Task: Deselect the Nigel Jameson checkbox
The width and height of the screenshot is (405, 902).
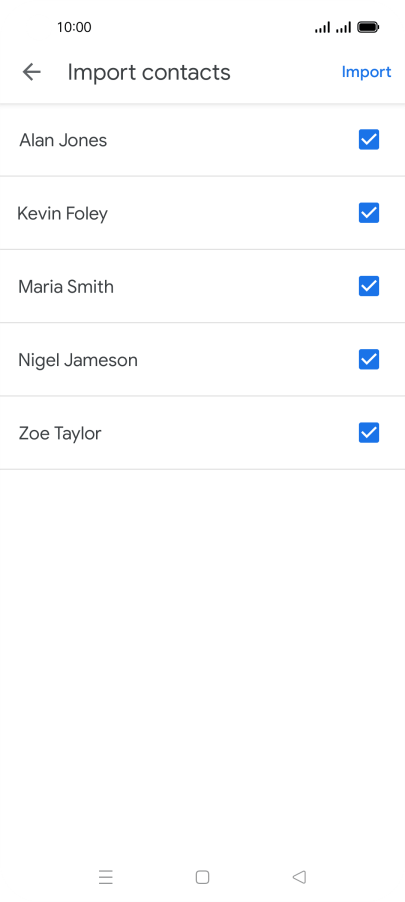Action: click(x=369, y=360)
